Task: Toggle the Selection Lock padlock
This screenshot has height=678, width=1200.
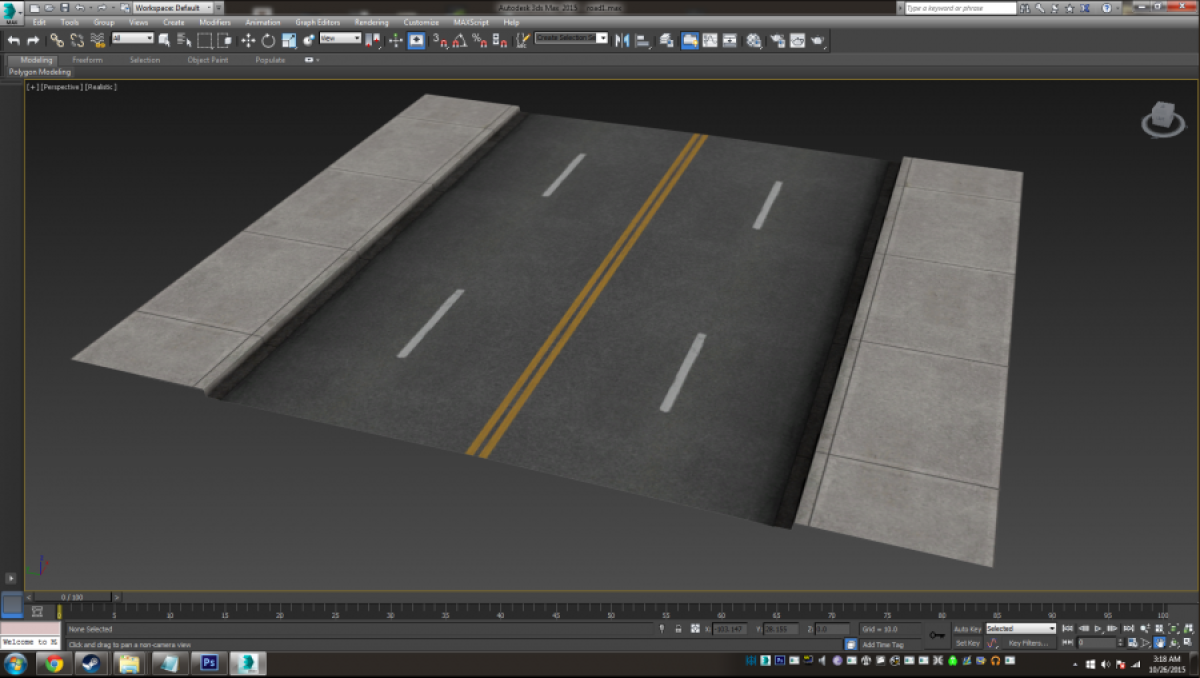Action: (x=679, y=629)
